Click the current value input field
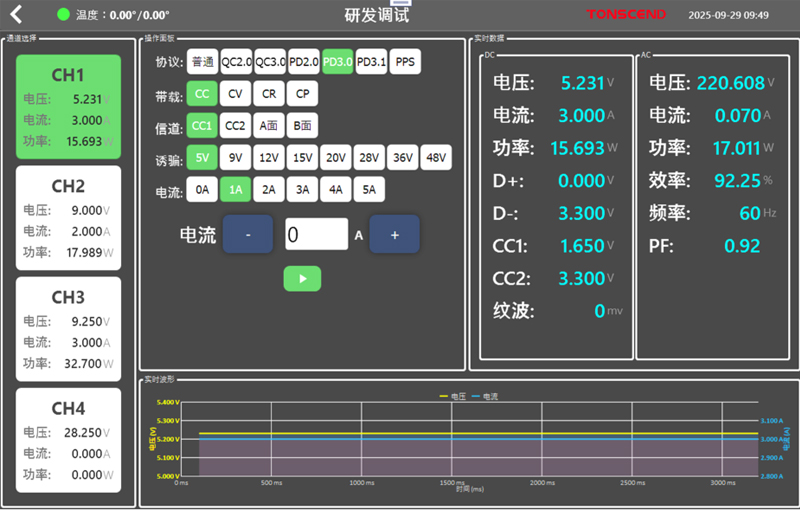Viewport: 800px width, 510px height. 316,235
